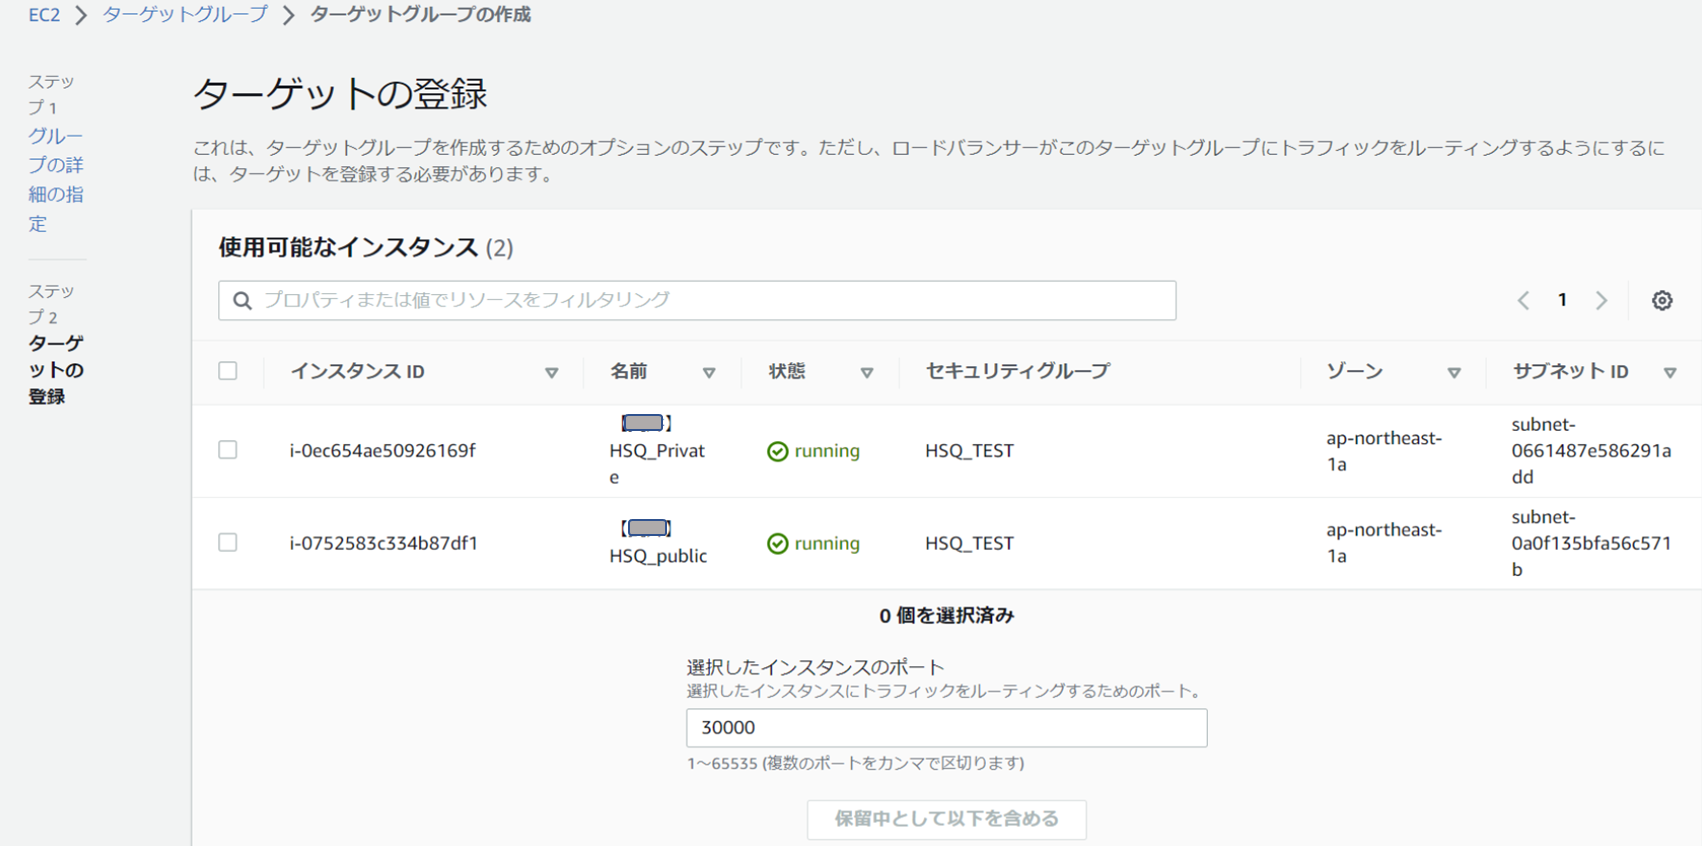Screen dimensions: 1702x846
Task: Click running status icon for HSQ_public
Action: click(777, 543)
